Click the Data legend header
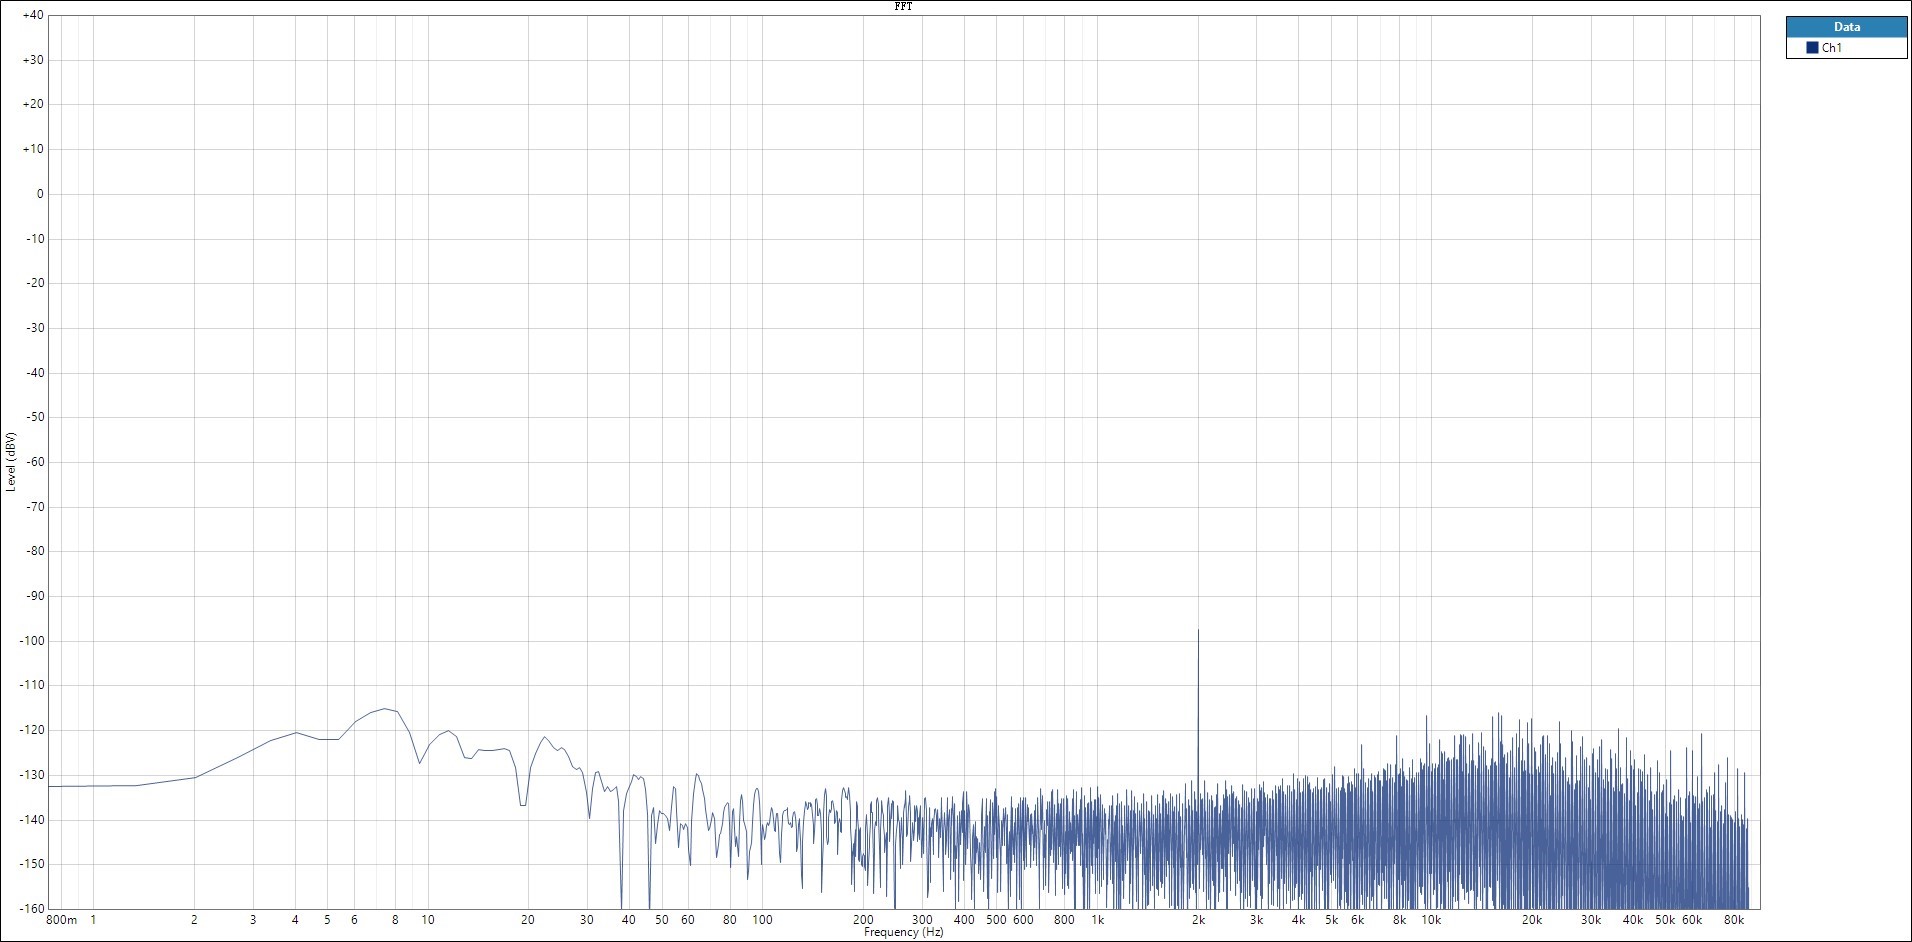This screenshot has width=1912, height=942. [x=1846, y=27]
